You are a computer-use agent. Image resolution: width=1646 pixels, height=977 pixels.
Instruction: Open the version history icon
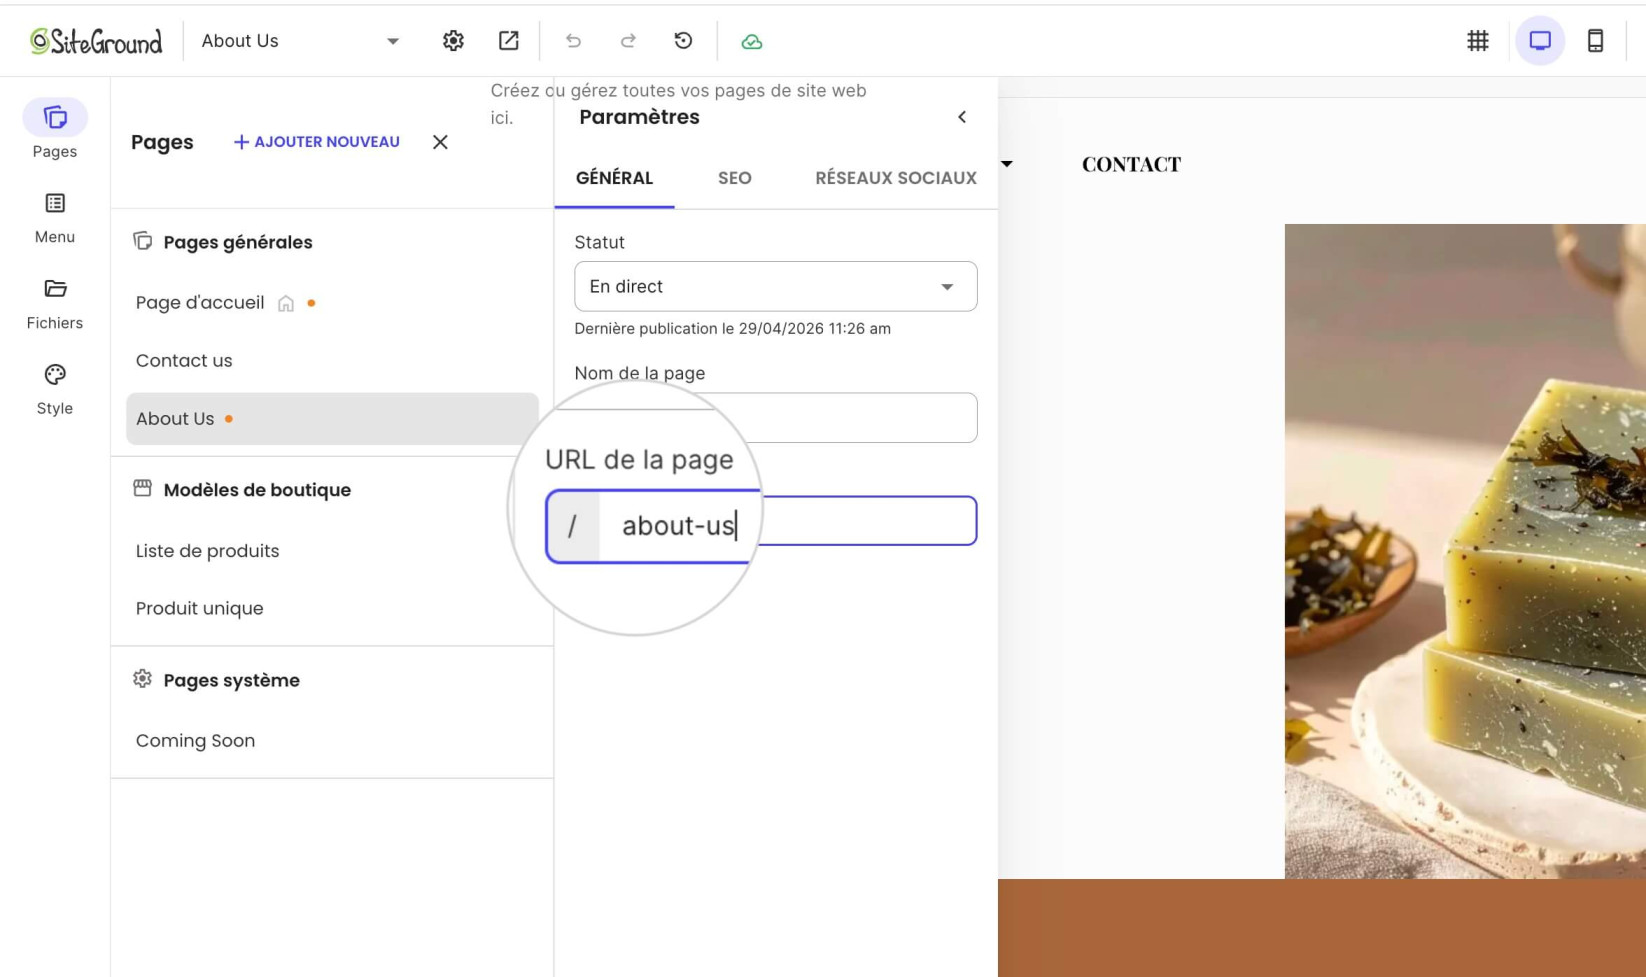(683, 41)
